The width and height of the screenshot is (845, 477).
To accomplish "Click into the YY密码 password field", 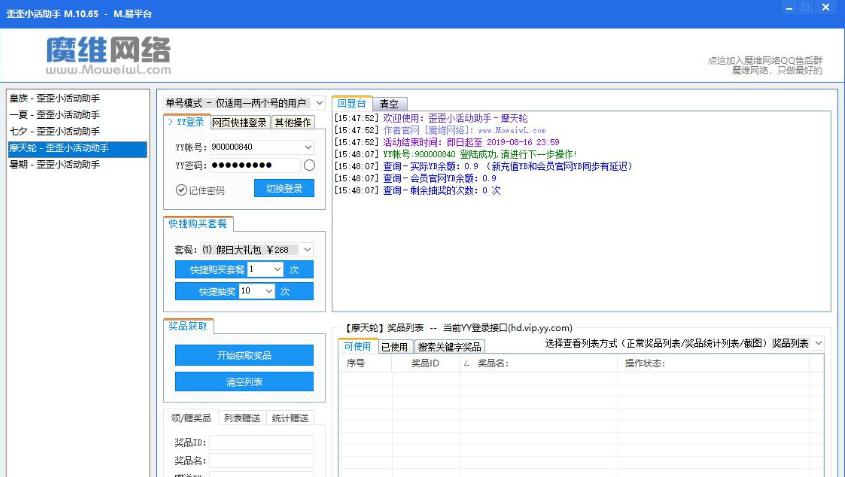I will (x=255, y=165).
